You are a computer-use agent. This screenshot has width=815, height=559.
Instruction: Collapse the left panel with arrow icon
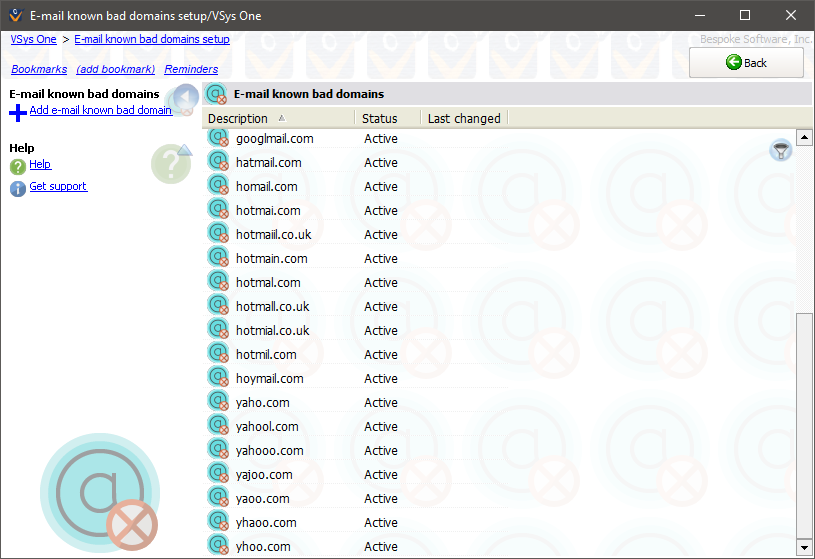[x=185, y=99]
